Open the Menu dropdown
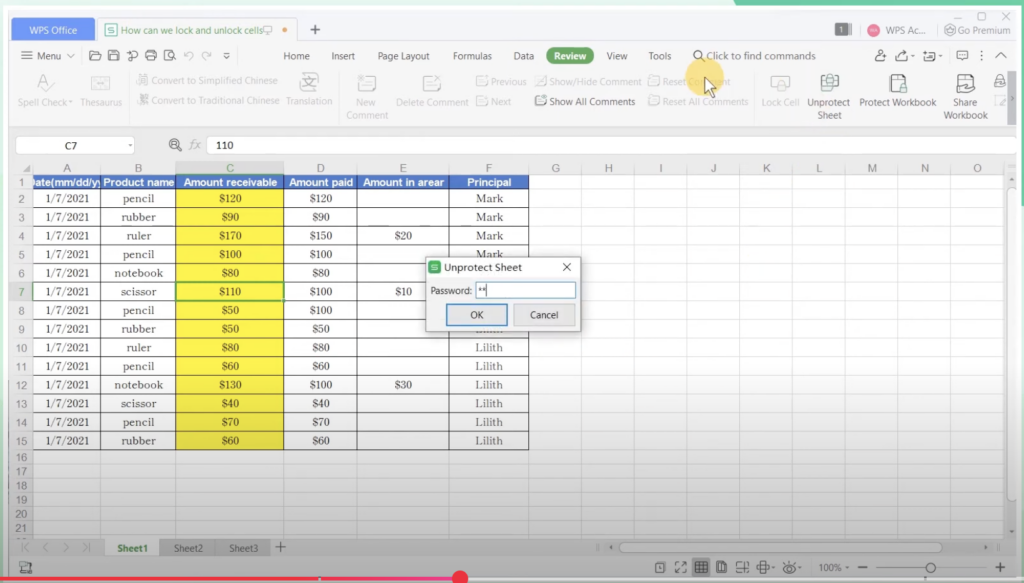The image size is (1024, 583). pyautogui.click(x=45, y=55)
